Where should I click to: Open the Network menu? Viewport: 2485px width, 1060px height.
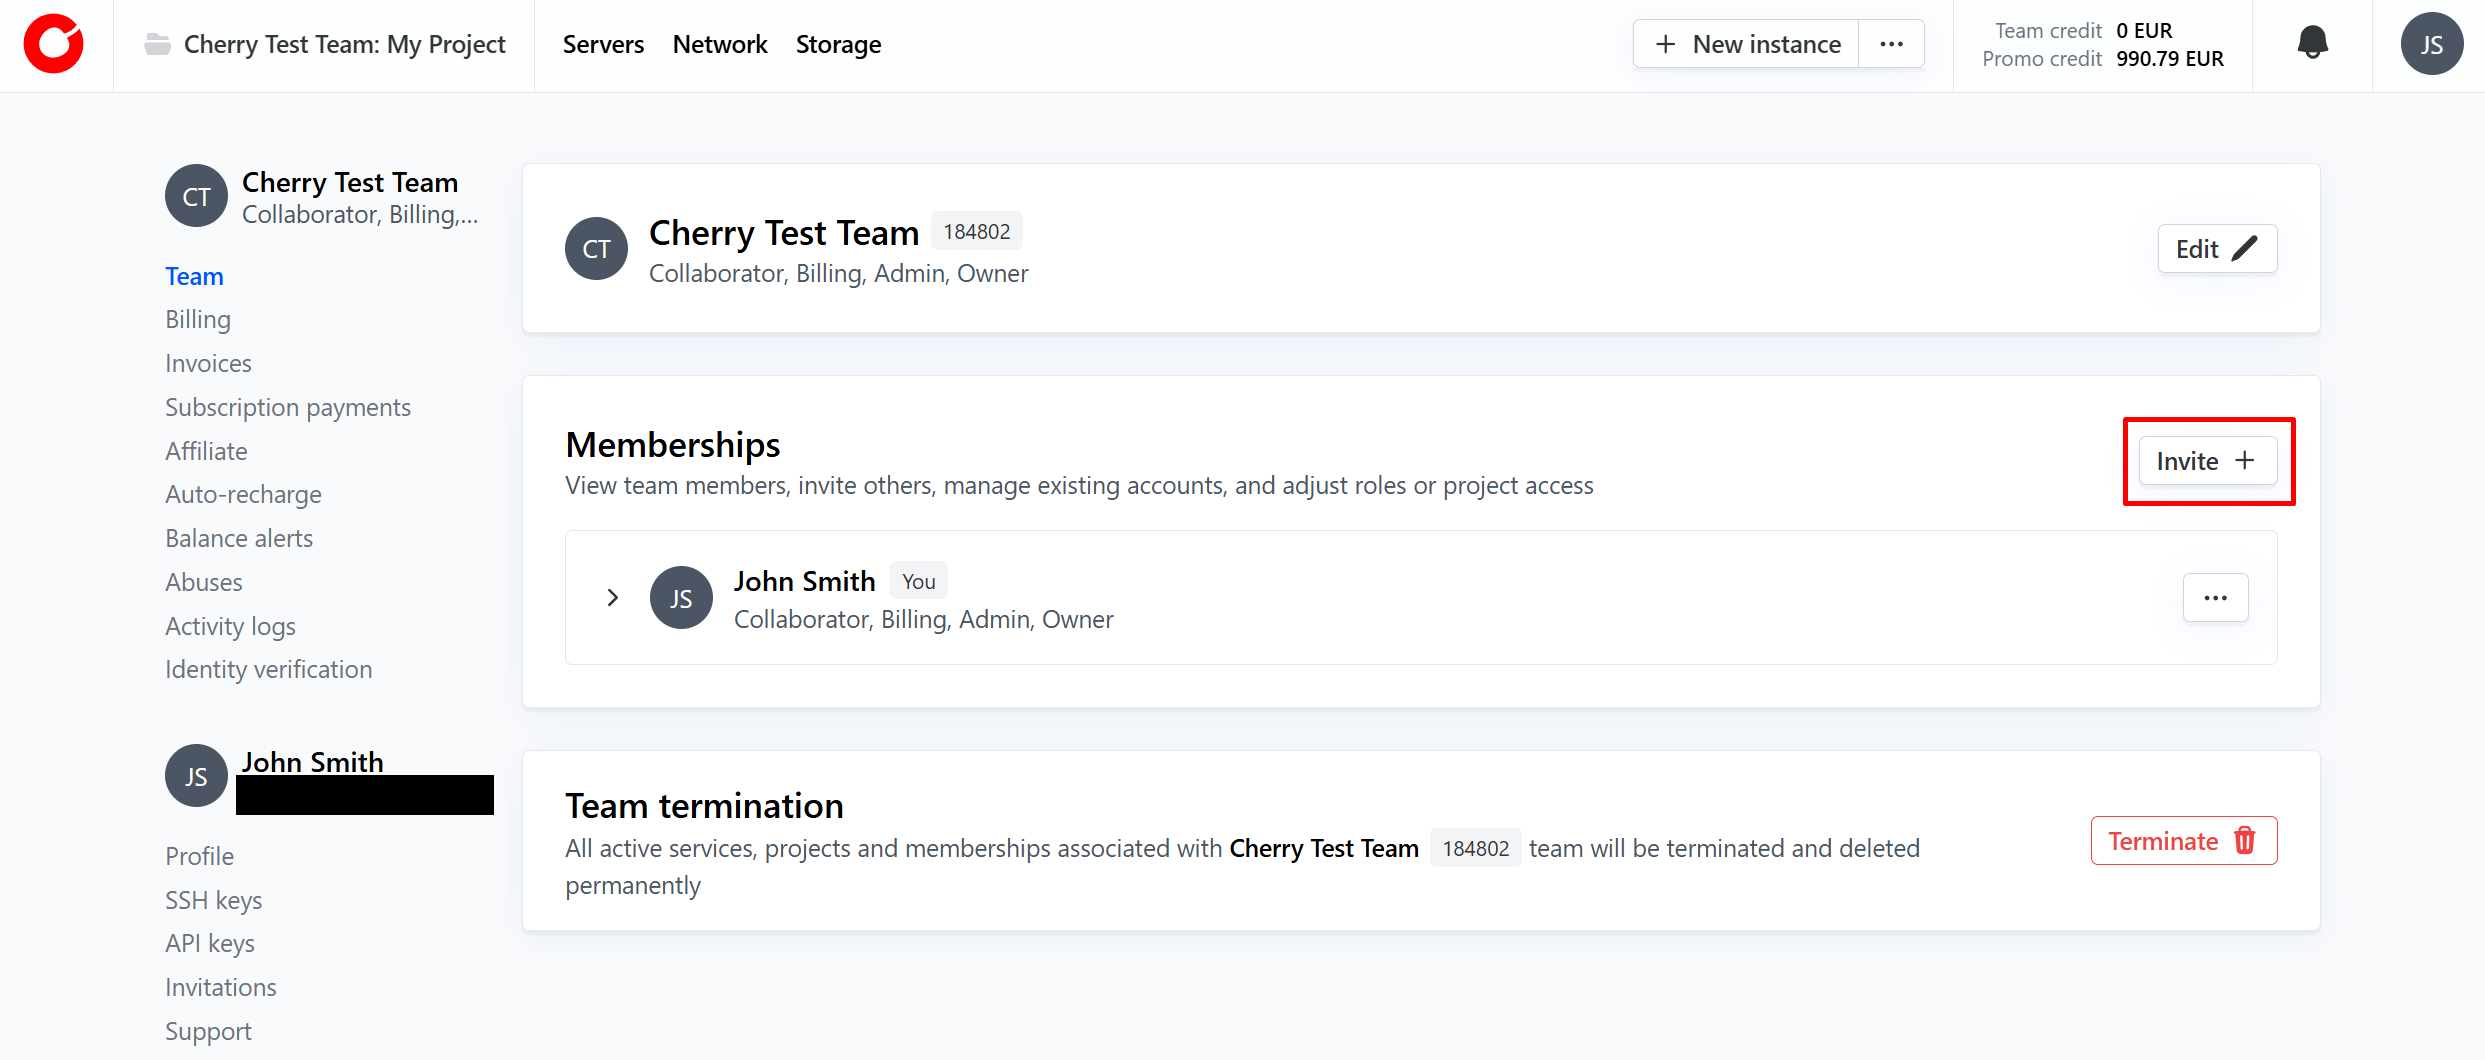[x=720, y=44]
